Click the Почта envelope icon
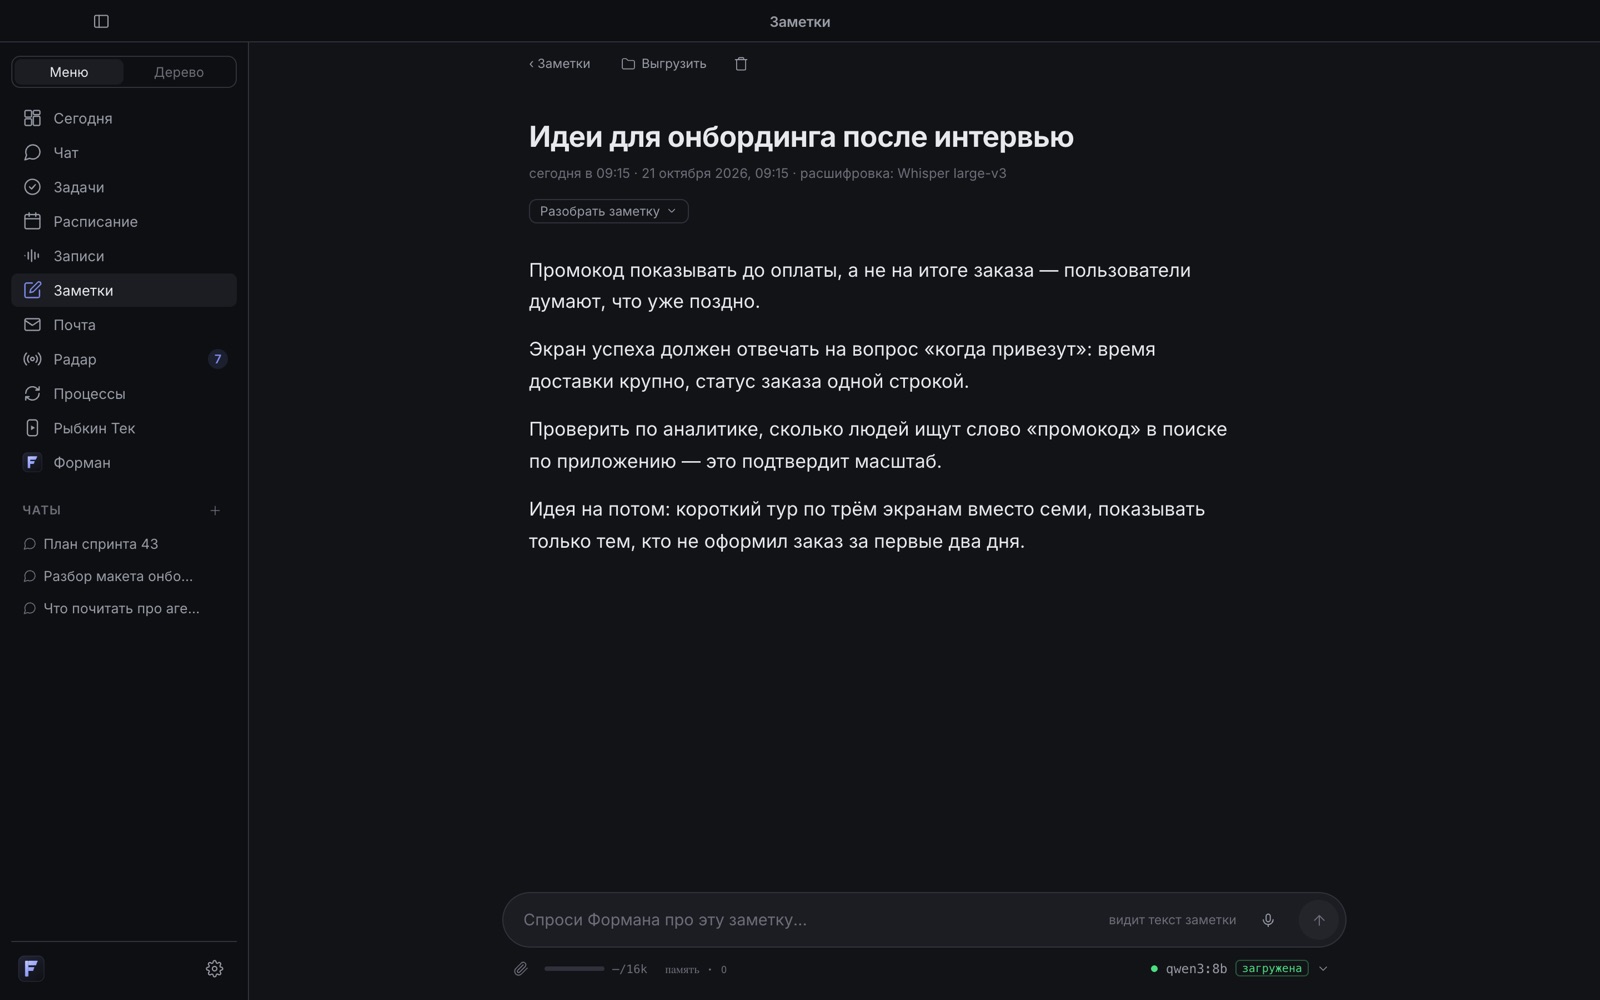Image resolution: width=1600 pixels, height=1000 pixels. click(x=32, y=325)
